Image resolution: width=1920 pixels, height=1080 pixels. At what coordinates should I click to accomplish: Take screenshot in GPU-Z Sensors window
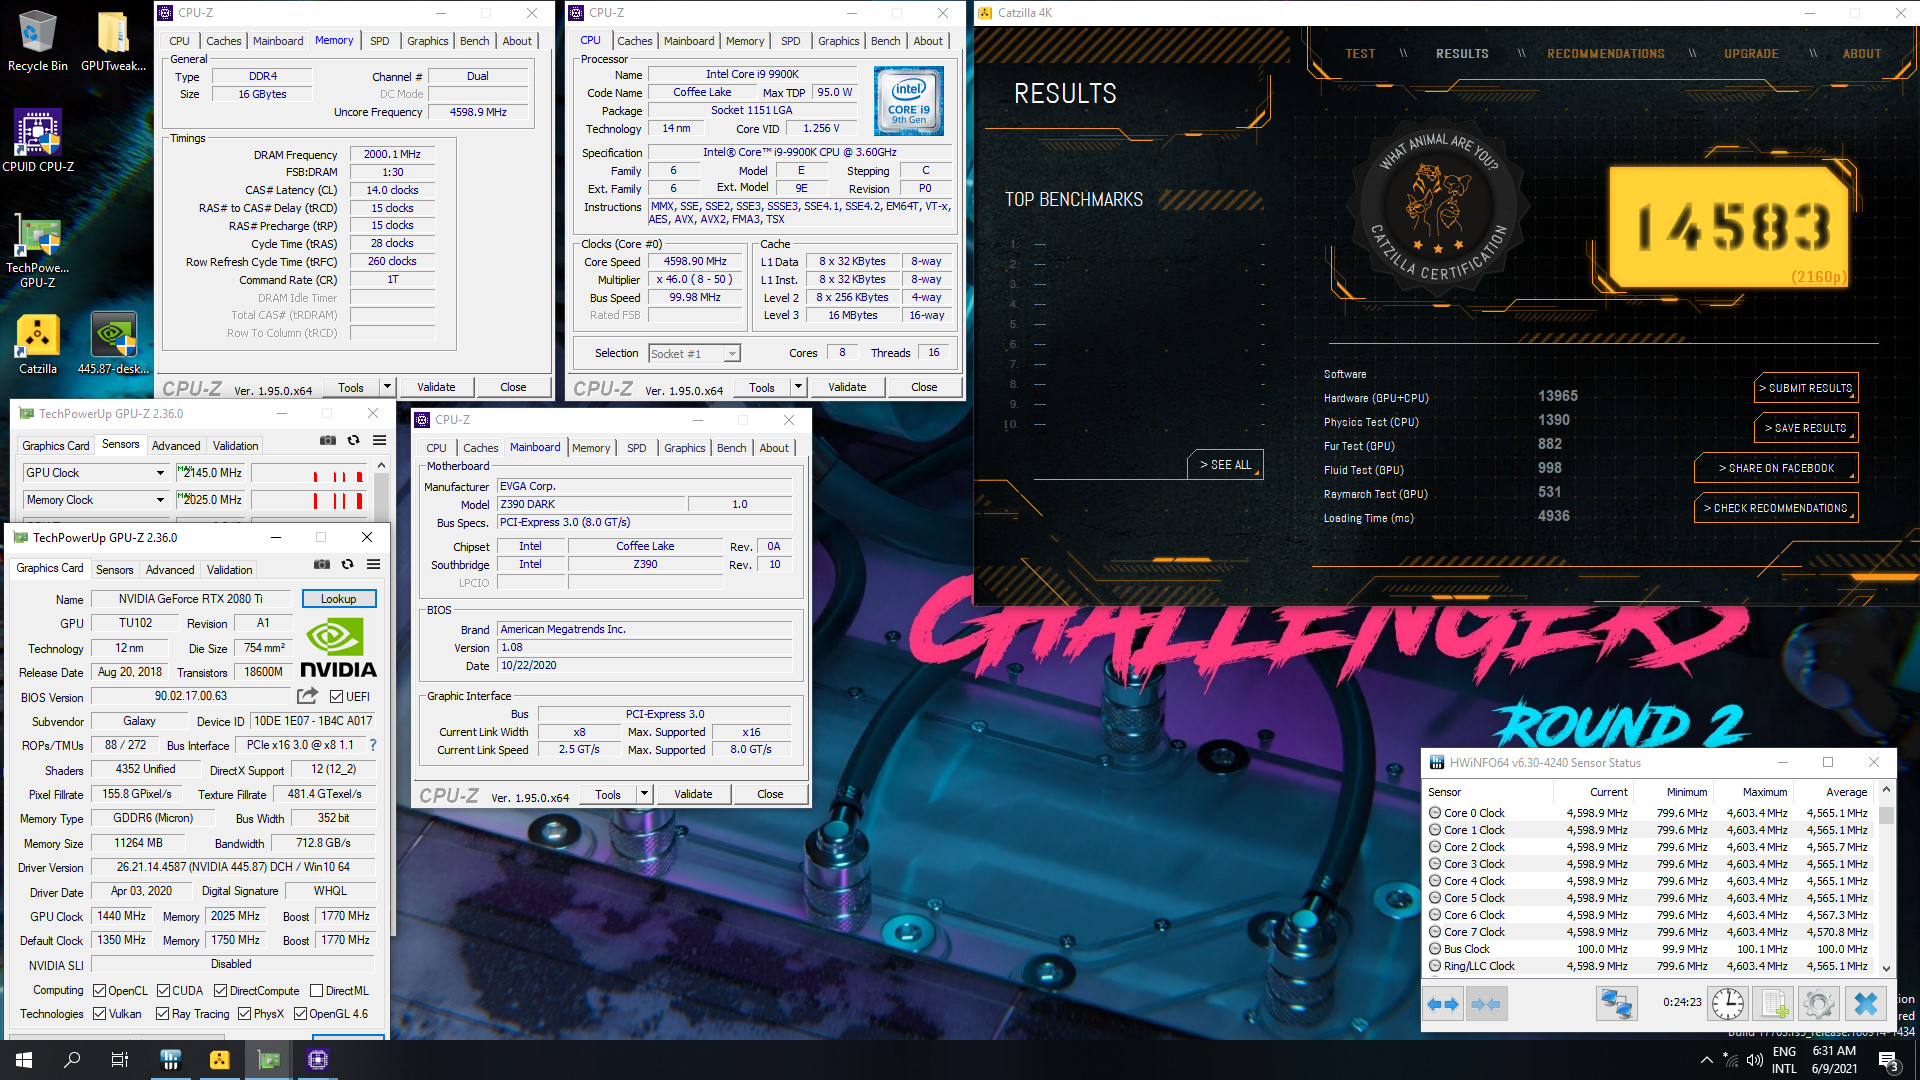327,441
